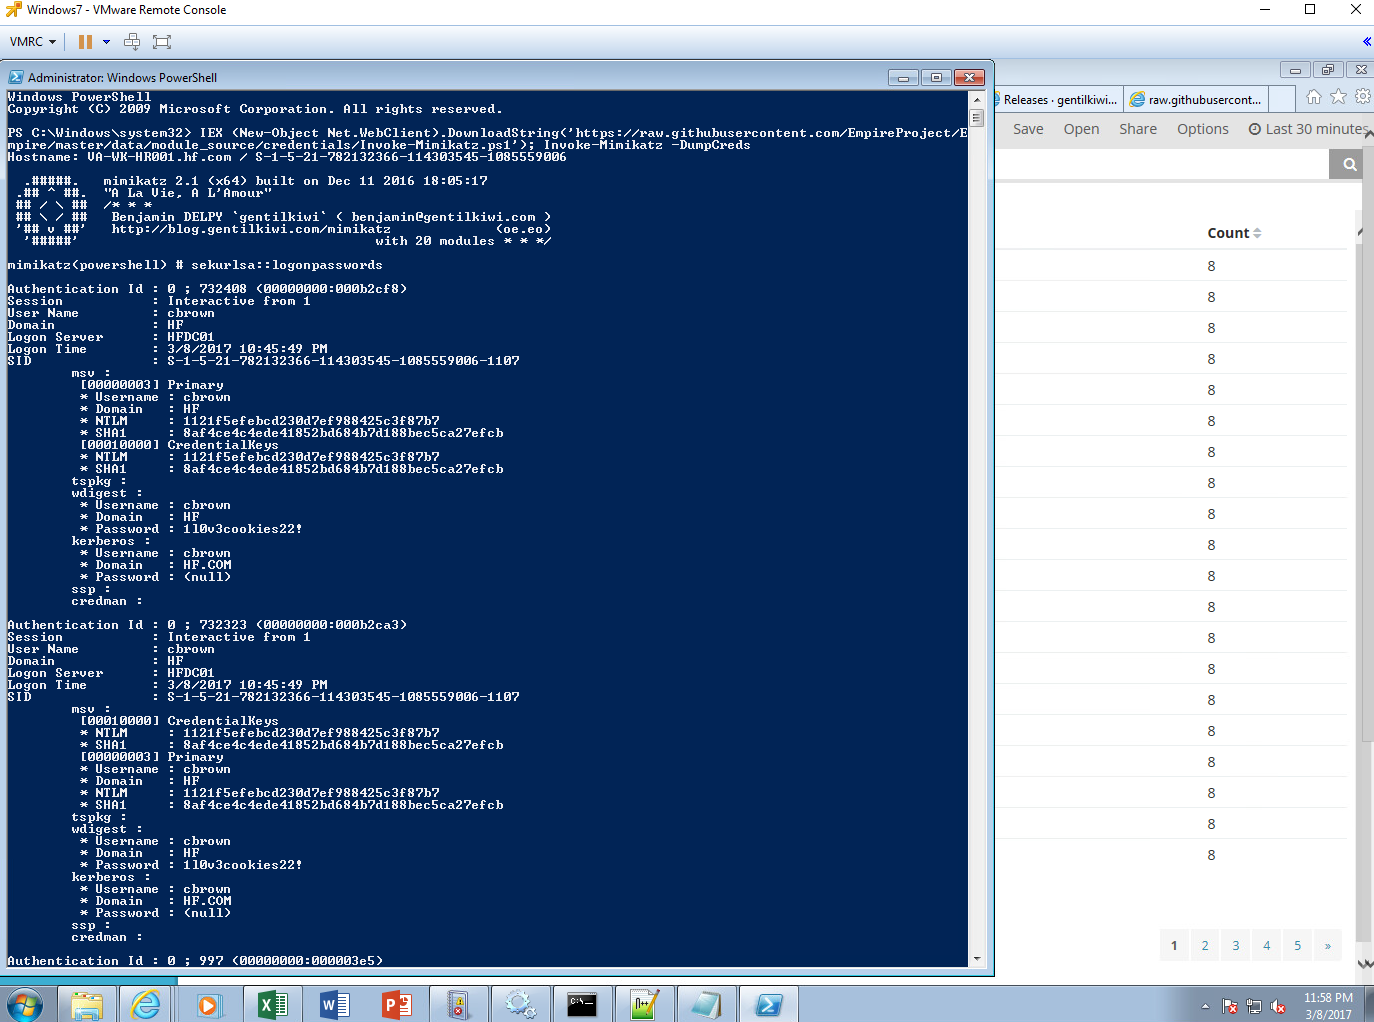Click the browser page scroll-down chevron
Viewport: 1374px width, 1022px height.
(x=1366, y=964)
